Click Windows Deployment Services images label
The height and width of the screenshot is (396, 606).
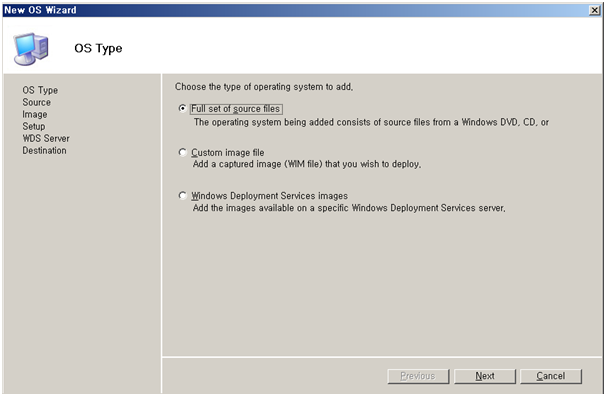(x=269, y=196)
